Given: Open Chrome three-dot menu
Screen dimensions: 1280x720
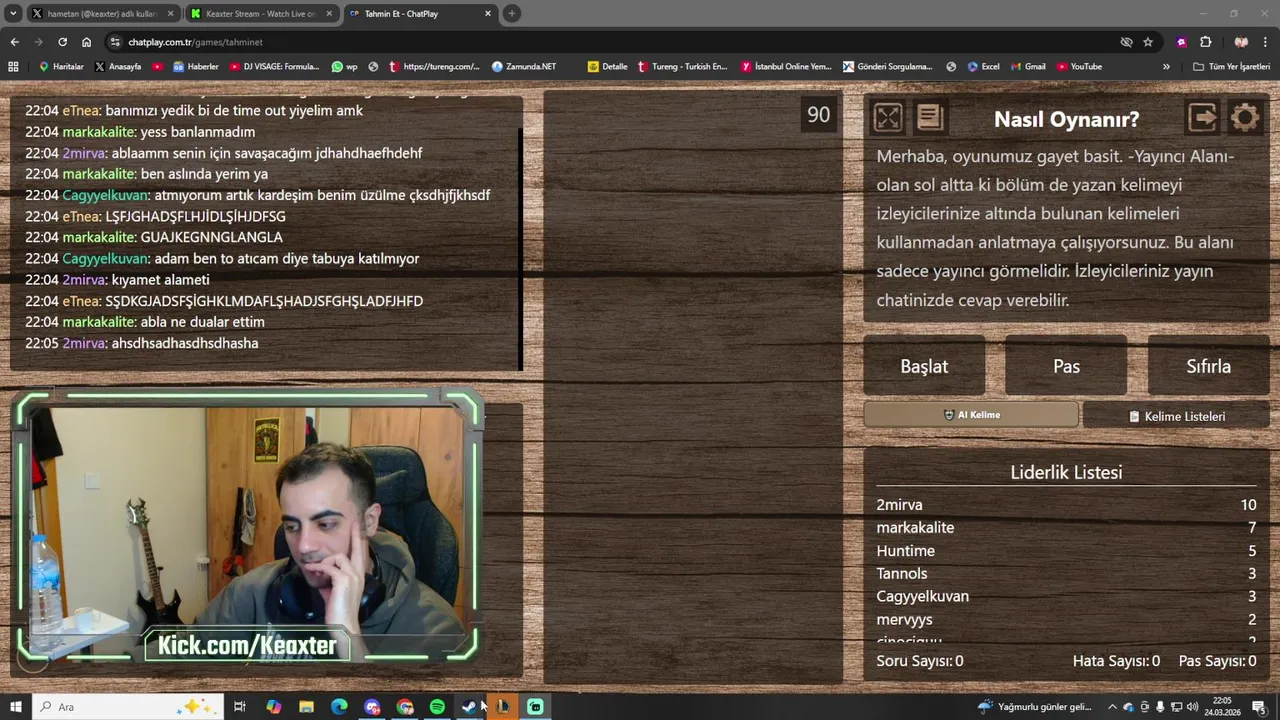Looking at the screenshot, I should (x=1266, y=42).
